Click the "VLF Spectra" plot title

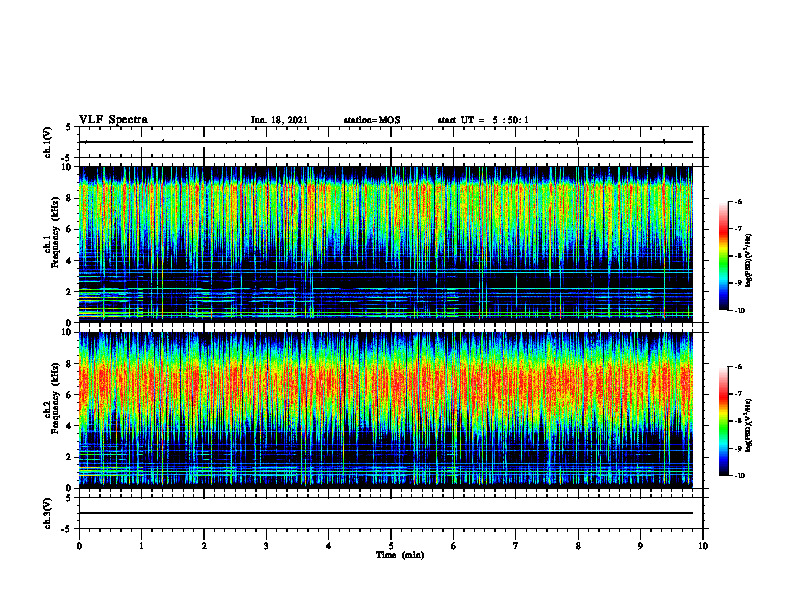(113, 120)
